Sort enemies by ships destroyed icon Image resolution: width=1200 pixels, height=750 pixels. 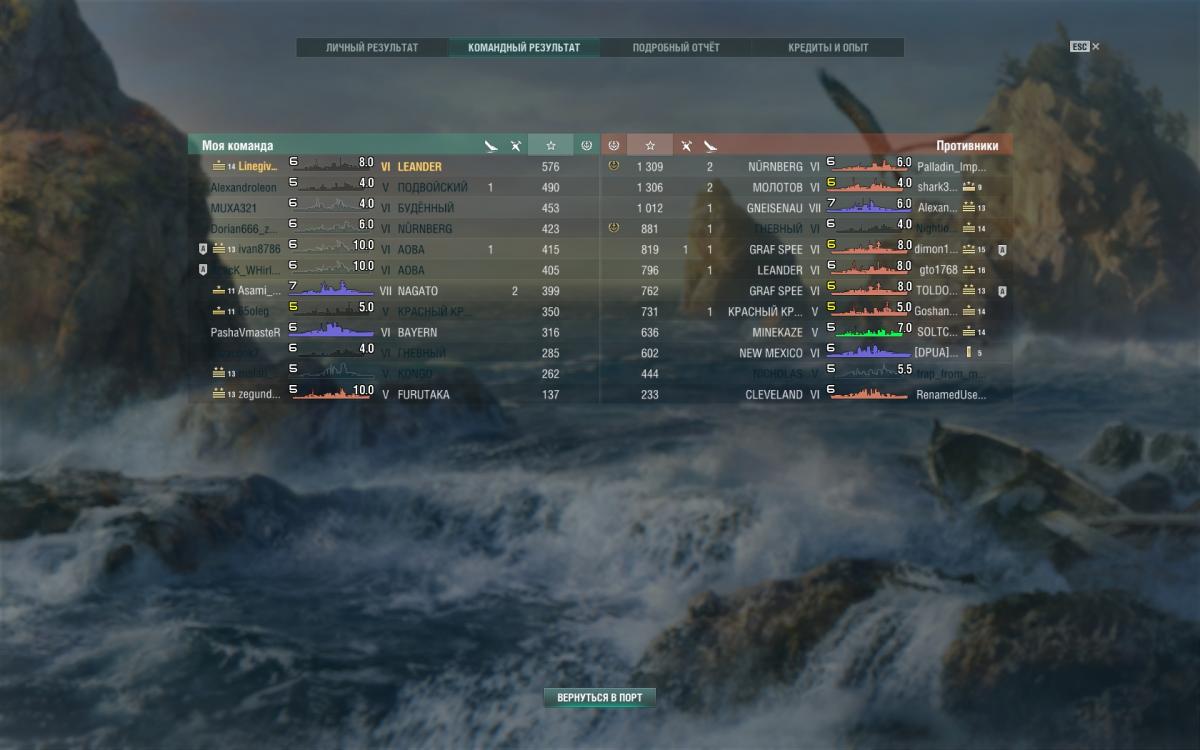click(710, 146)
